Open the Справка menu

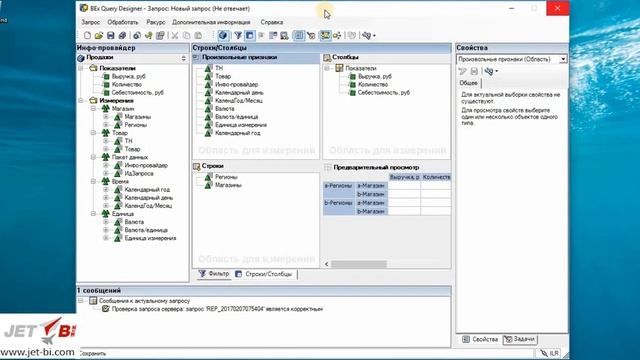coord(272,22)
